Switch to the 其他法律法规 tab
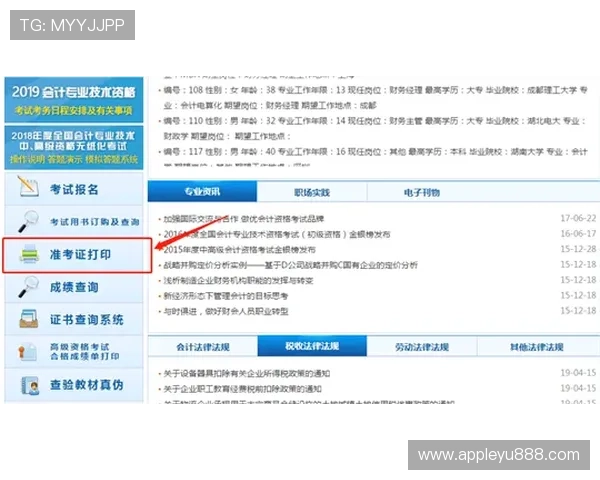This screenshot has width=600, height=480. 536,347
